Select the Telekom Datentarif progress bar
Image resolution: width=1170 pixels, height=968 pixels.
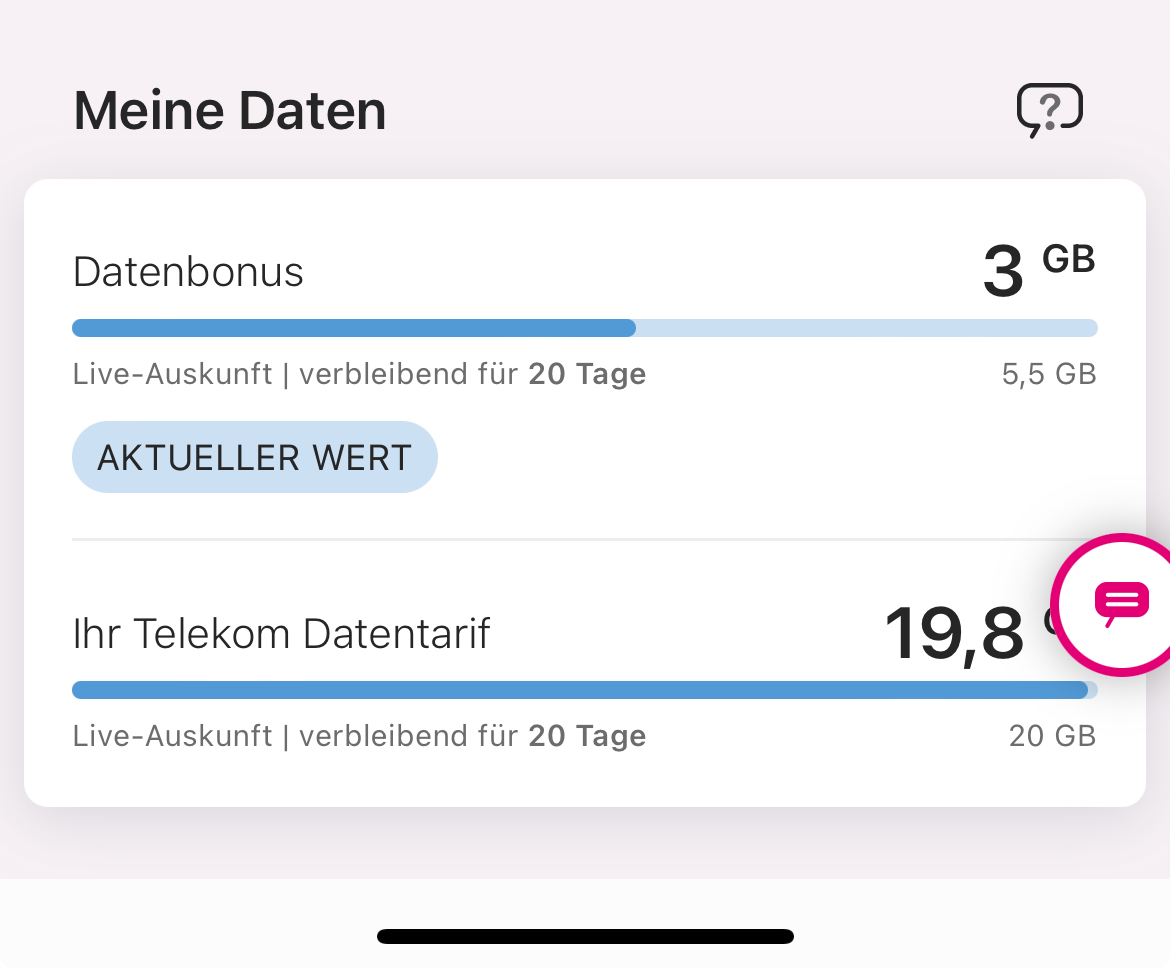[x=585, y=690]
